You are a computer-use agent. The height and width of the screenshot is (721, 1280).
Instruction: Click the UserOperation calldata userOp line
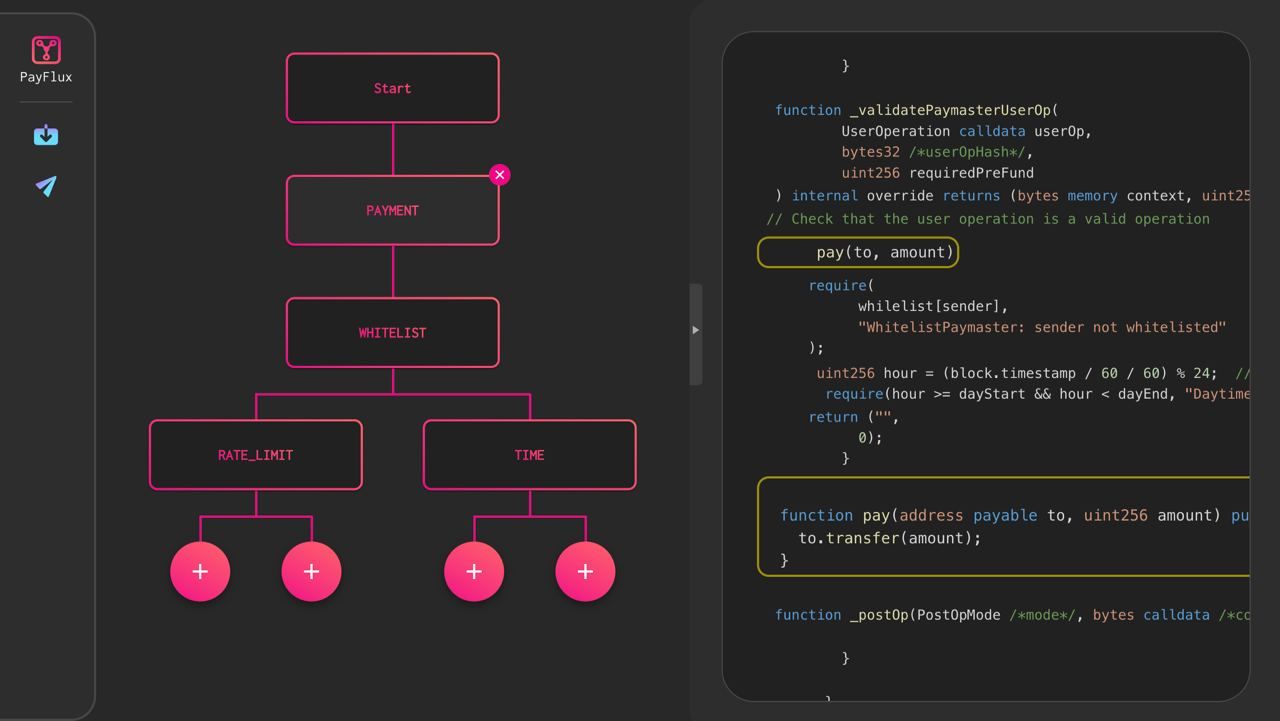pyautogui.click(x=966, y=131)
